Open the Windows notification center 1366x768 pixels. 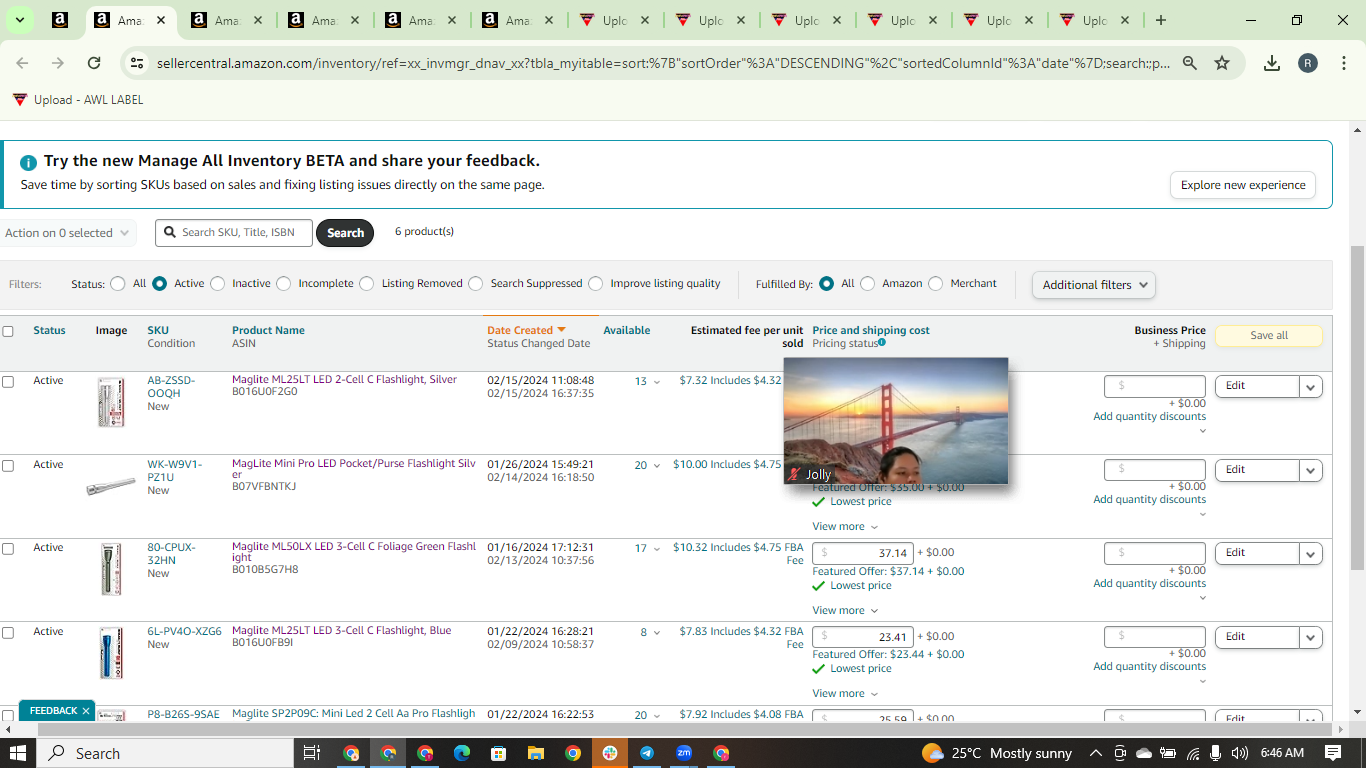[1333, 753]
